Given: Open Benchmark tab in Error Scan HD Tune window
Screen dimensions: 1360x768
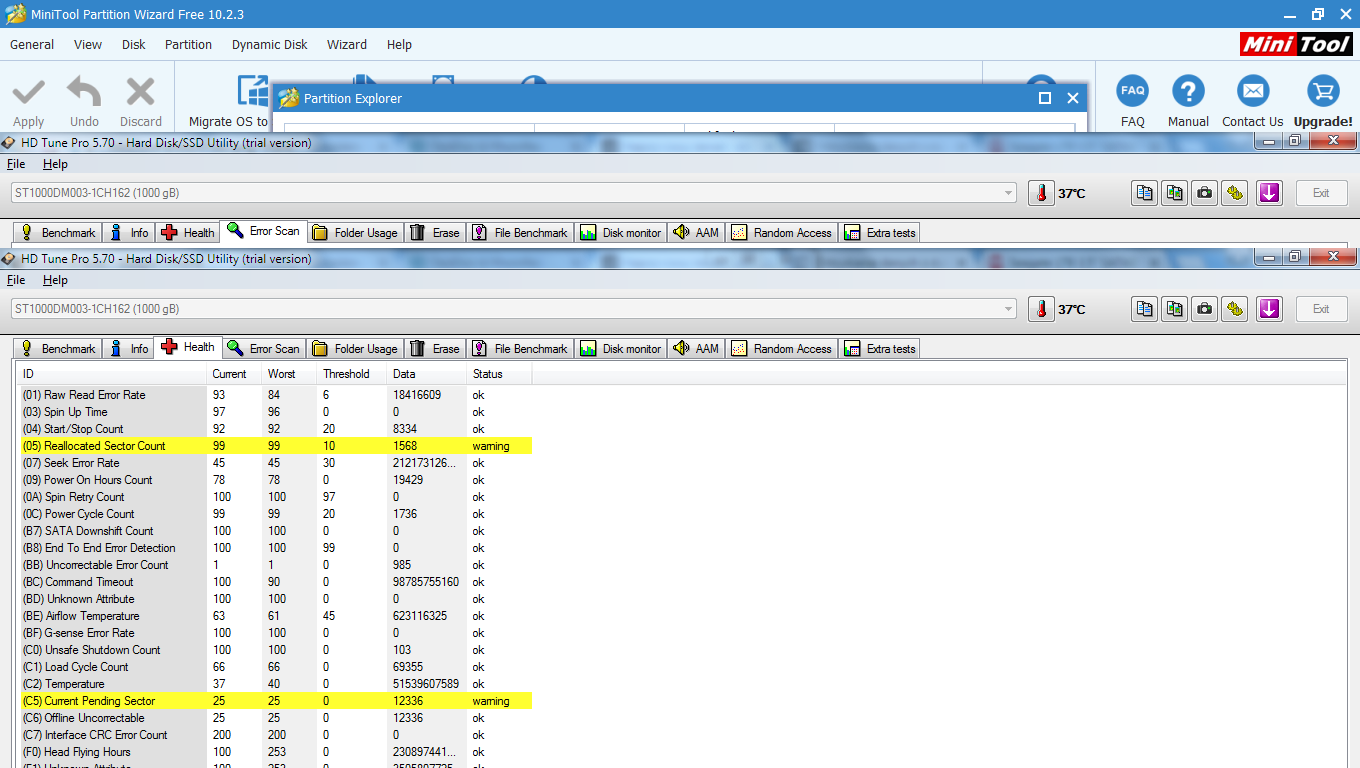Looking at the screenshot, I should [x=57, y=233].
